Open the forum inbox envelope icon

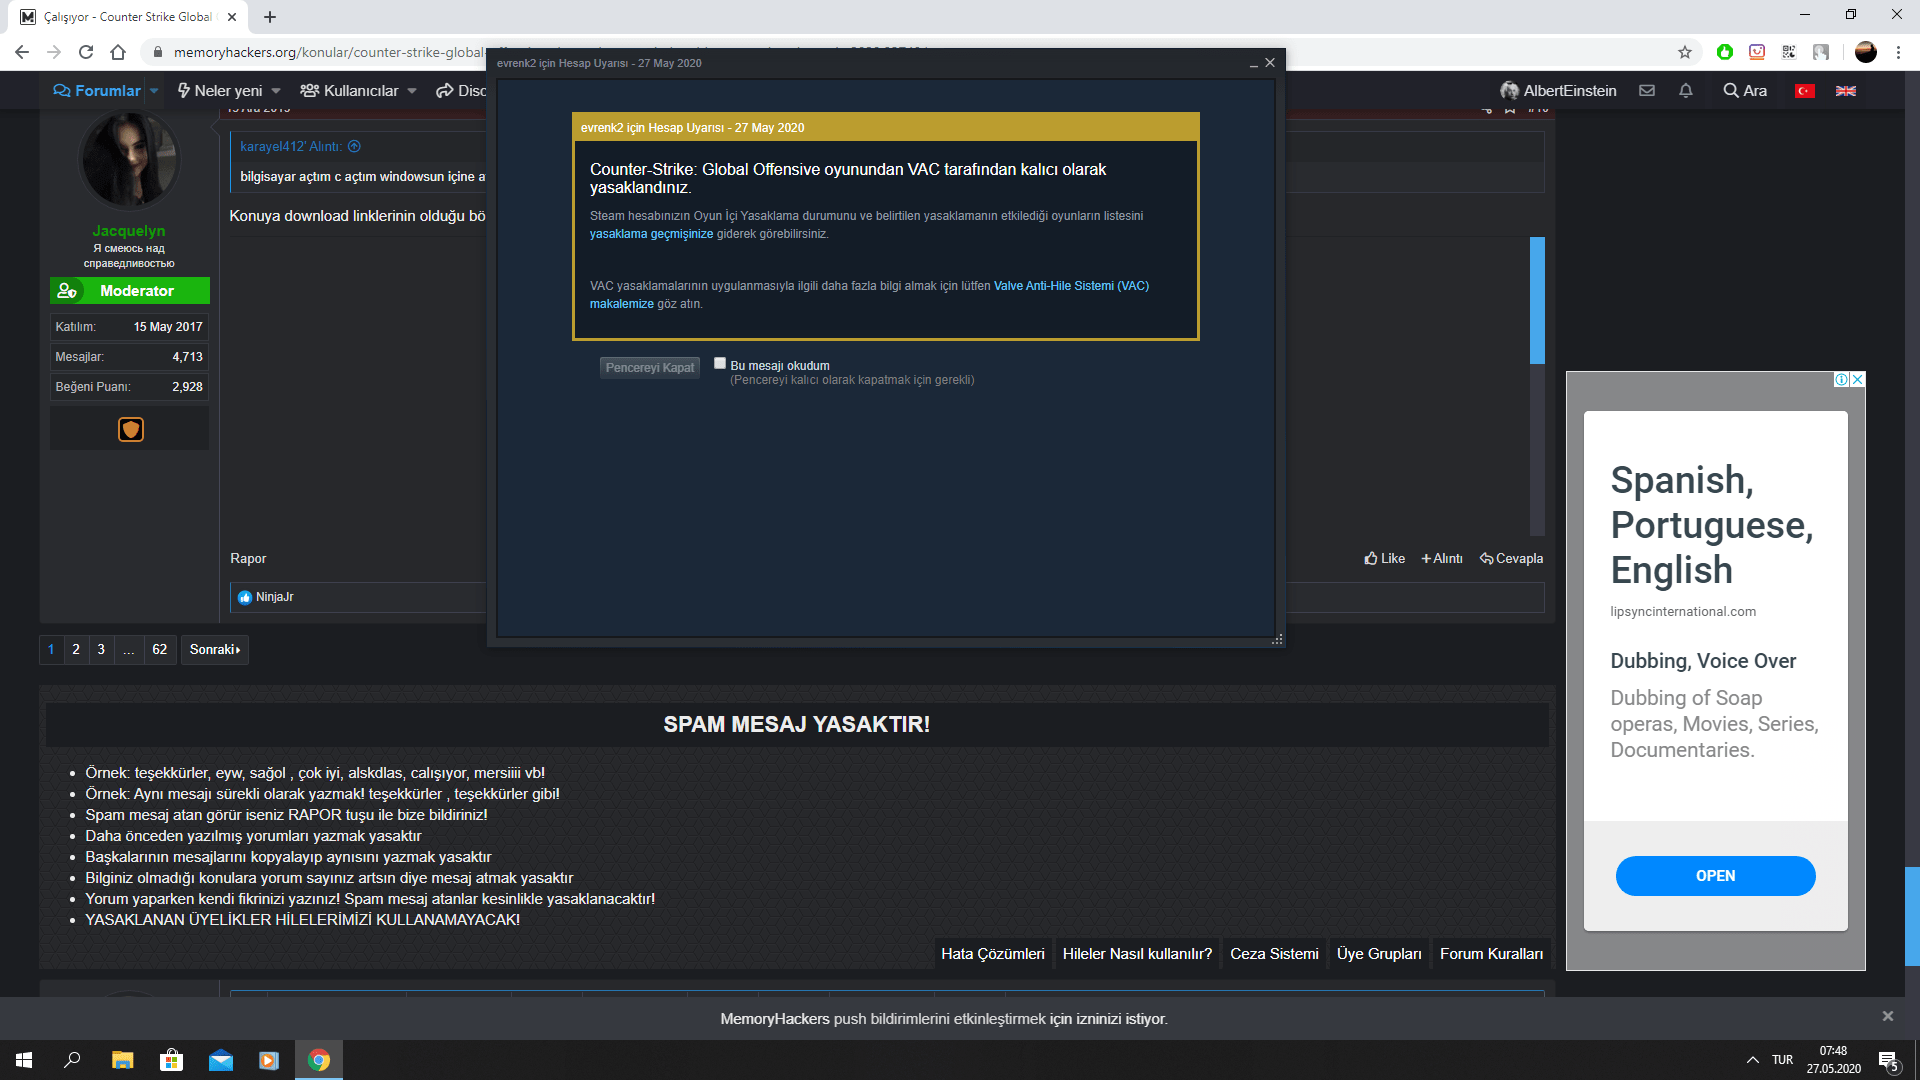1647,91
